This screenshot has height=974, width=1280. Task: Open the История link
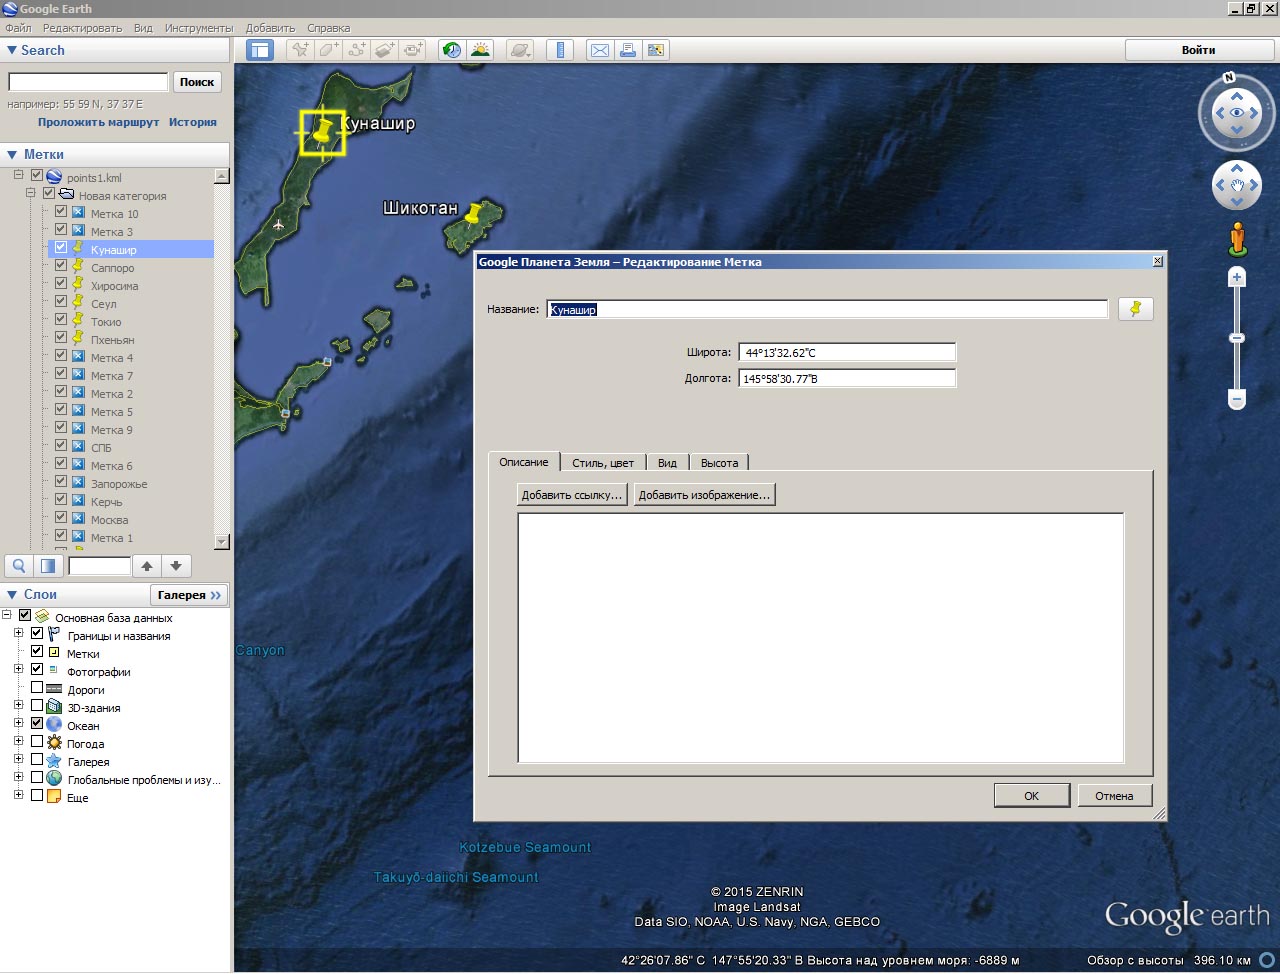tap(193, 122)
